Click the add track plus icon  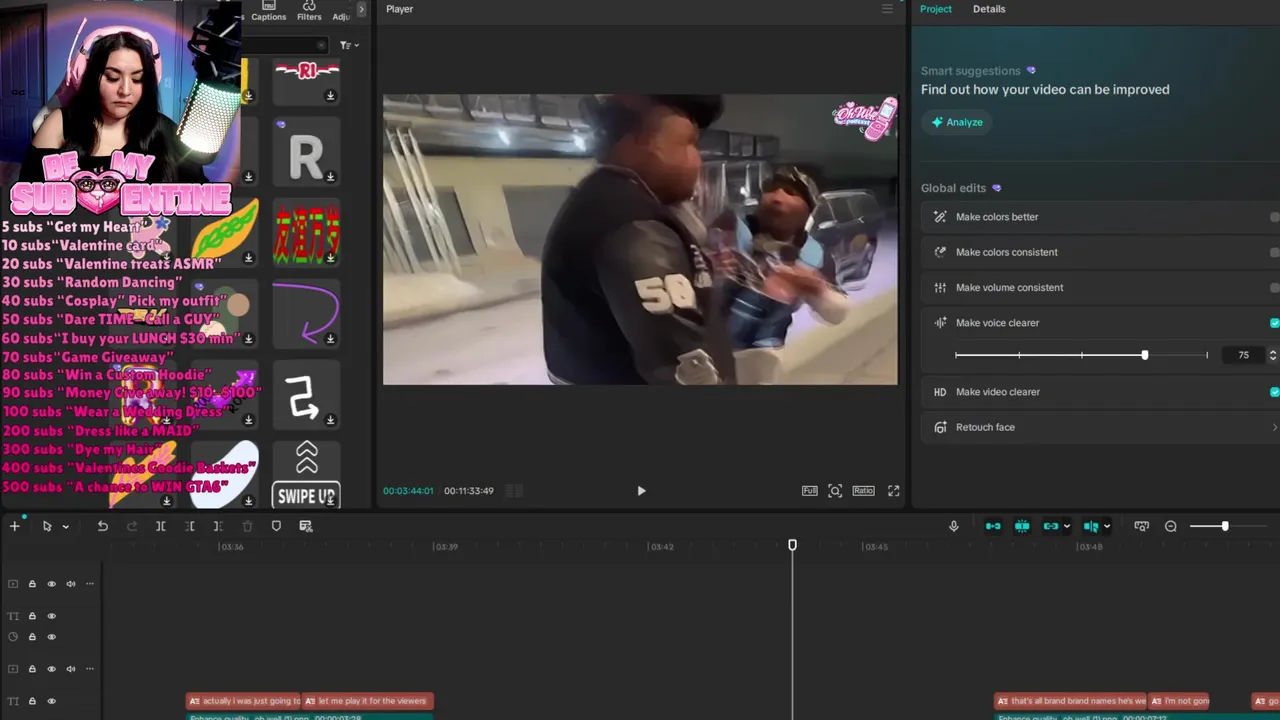[x=14, y=526]
